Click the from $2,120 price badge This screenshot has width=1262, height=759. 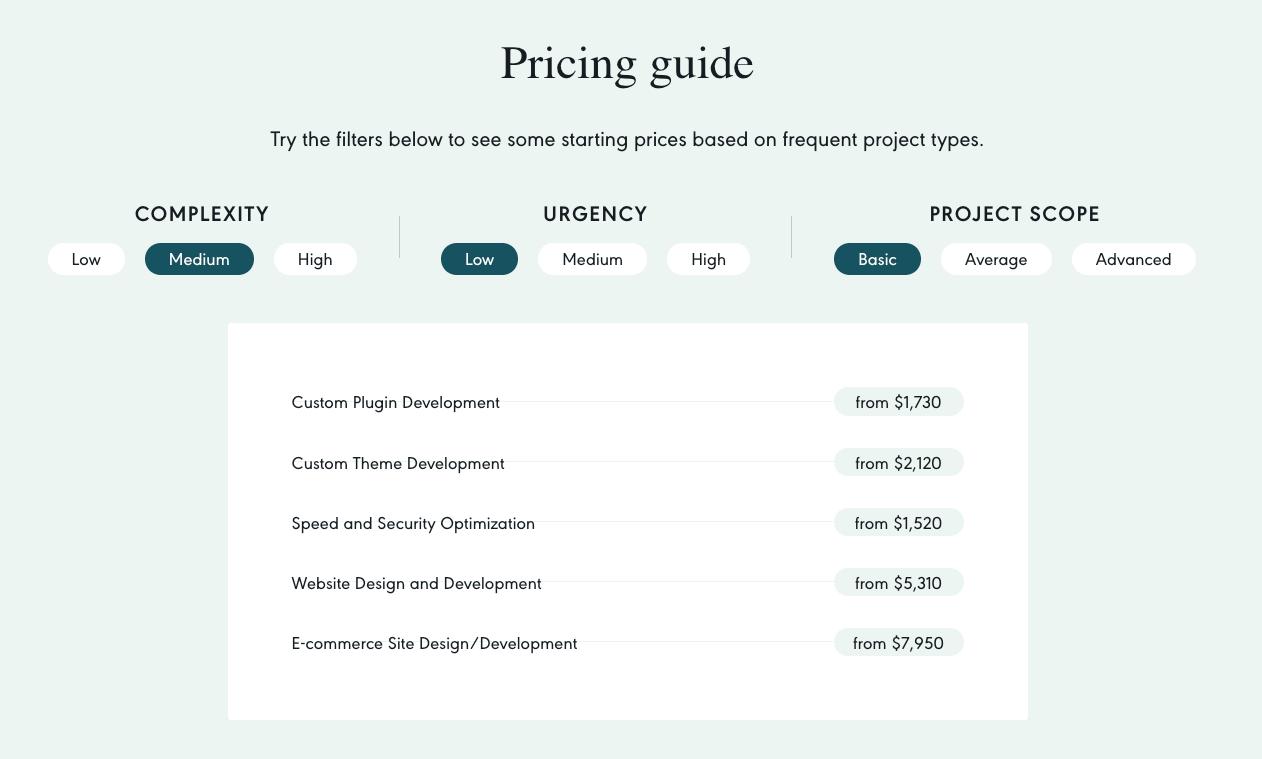[x=898, y=462]
